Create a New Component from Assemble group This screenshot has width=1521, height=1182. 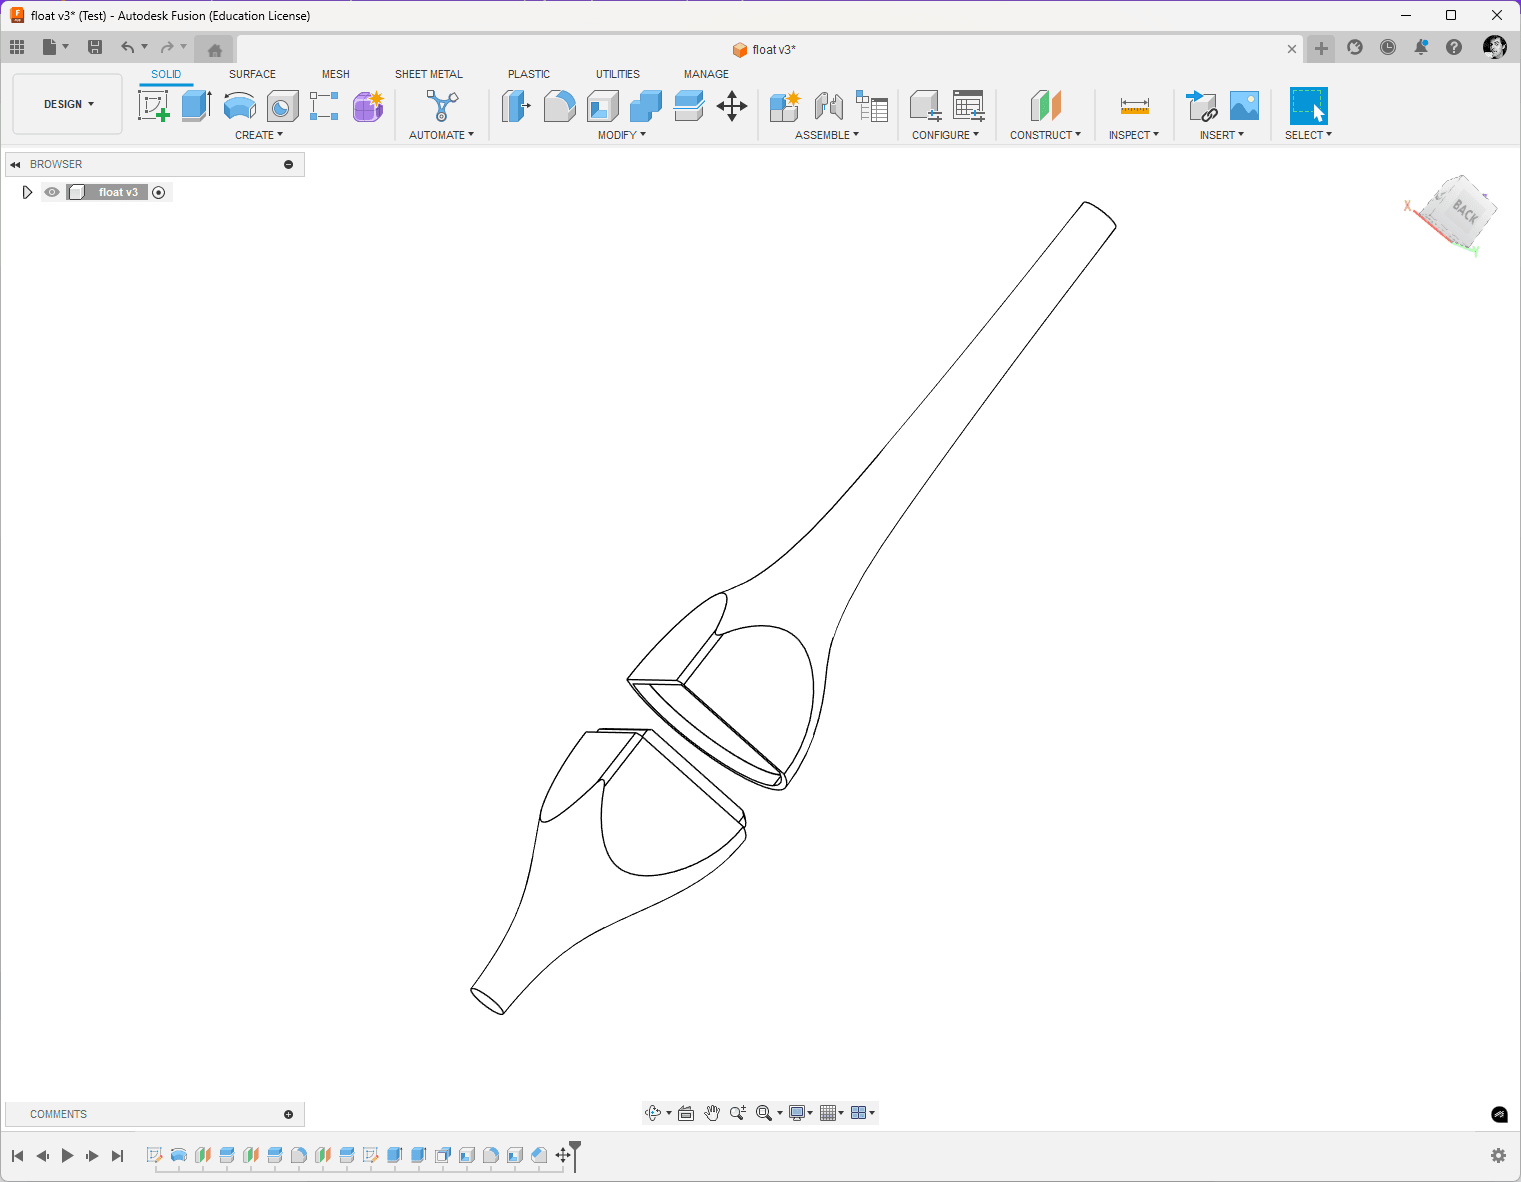pos(785,105)
